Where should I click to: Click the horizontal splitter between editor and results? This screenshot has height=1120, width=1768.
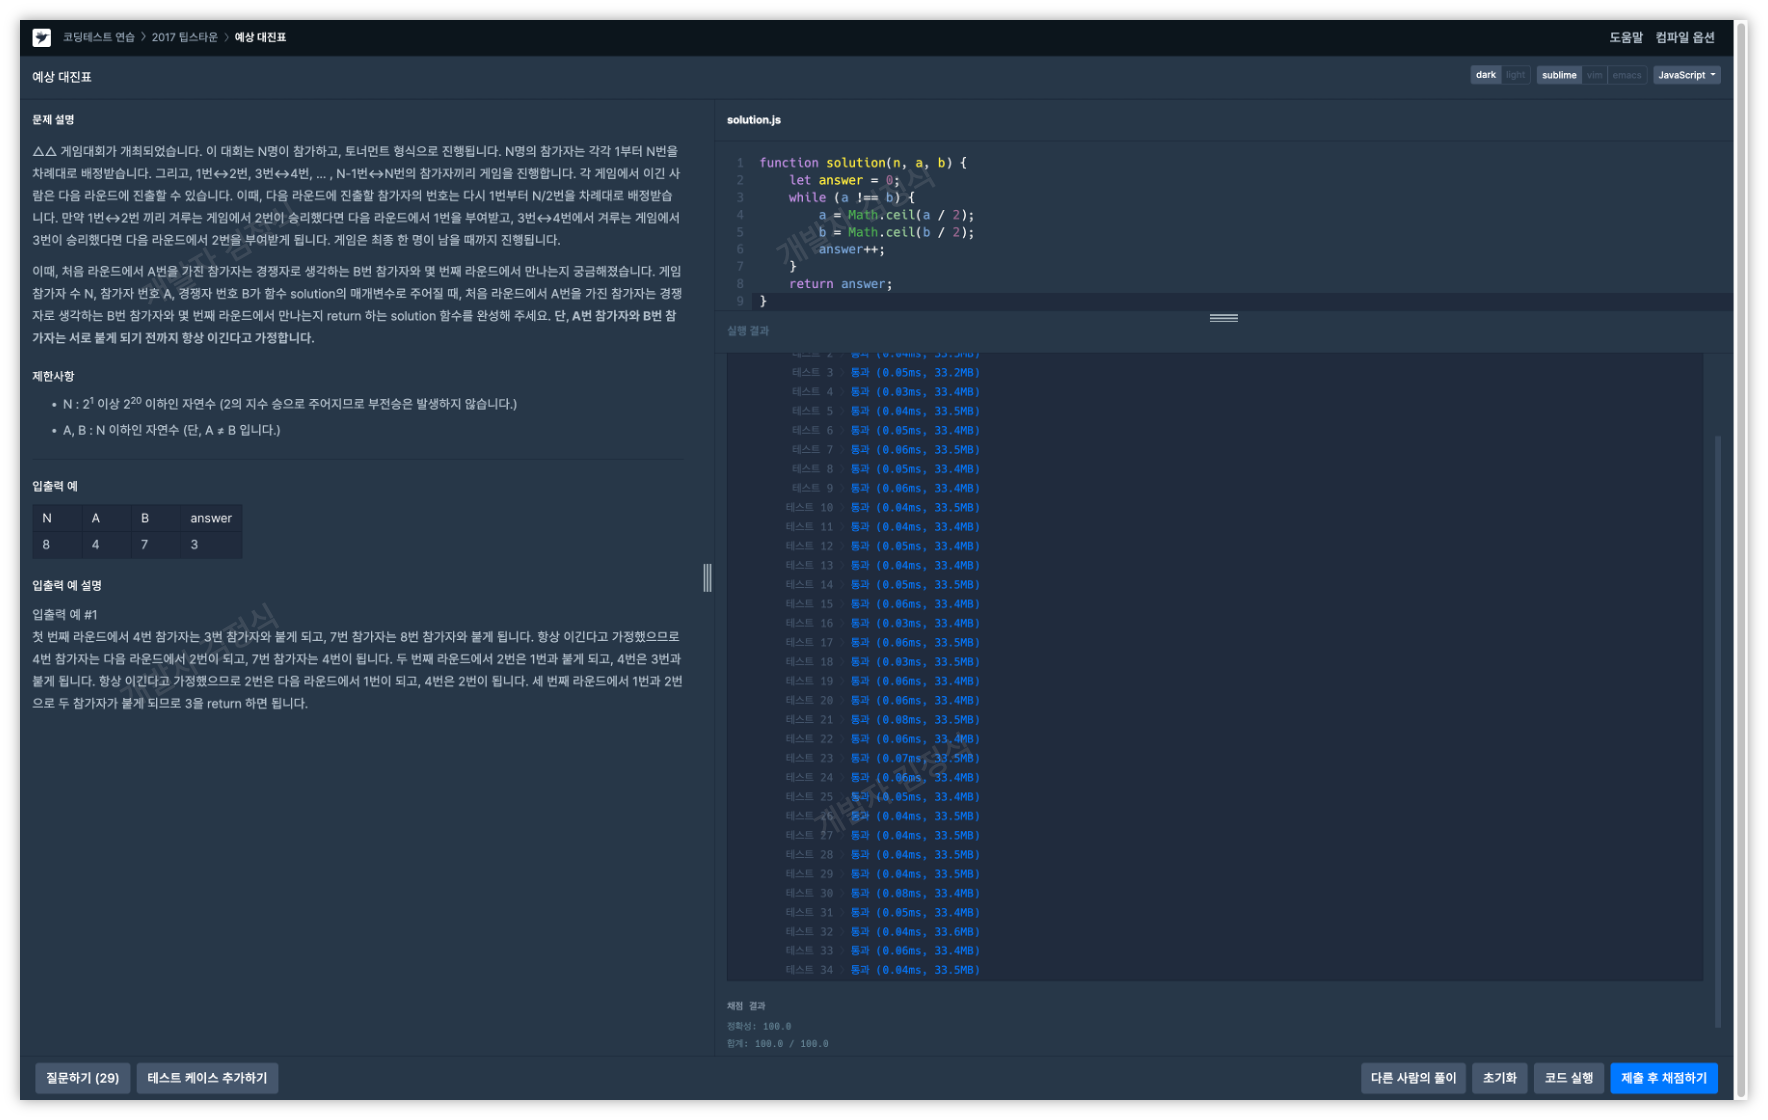pos(1223,318)
